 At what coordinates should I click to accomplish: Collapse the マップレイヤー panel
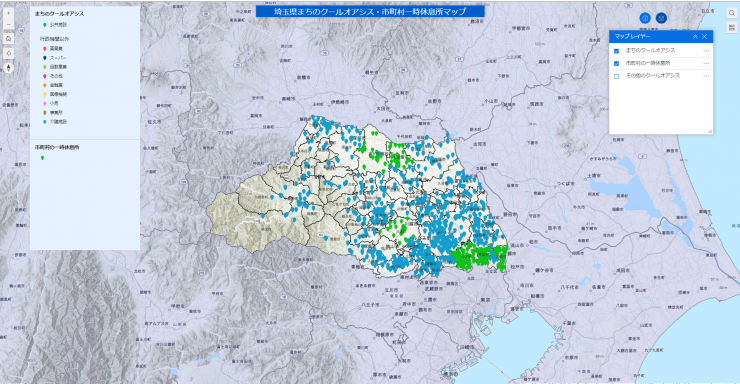point(695,36)
